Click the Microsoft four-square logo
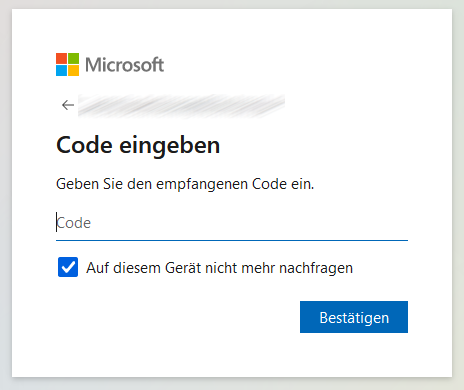This screenshot has height=390, width=464. 67,64
